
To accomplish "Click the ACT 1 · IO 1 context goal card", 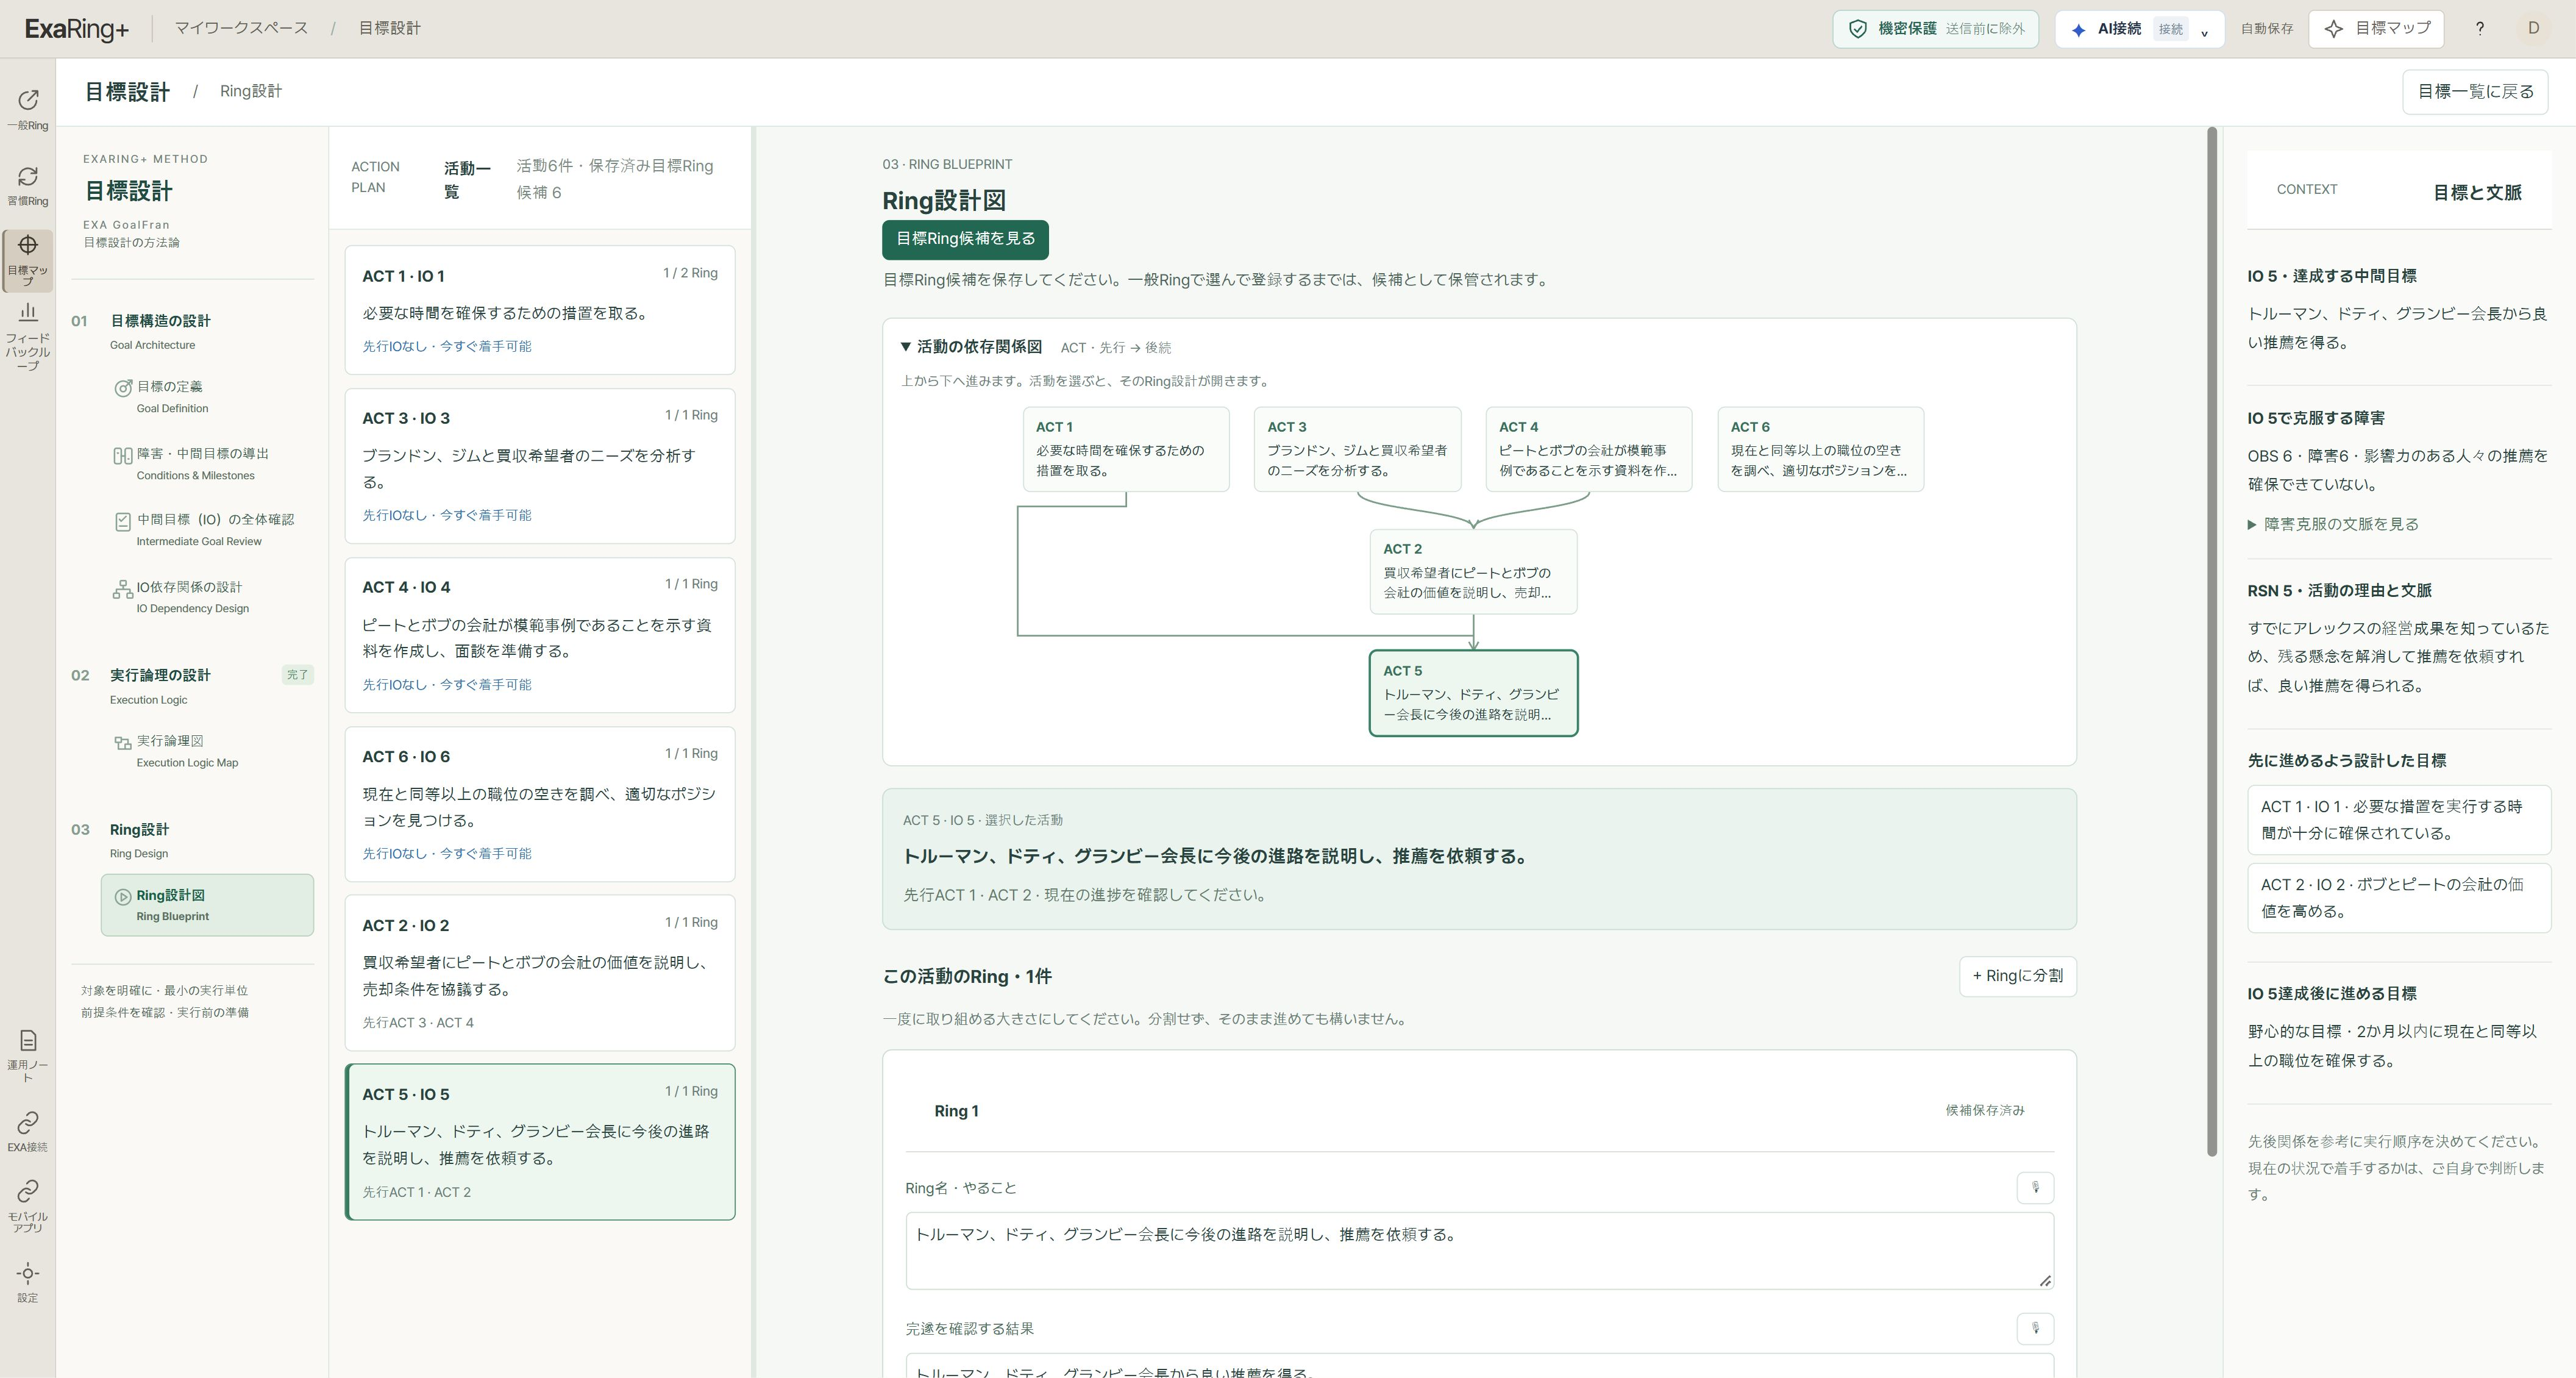I will [x=2399, y=820].
